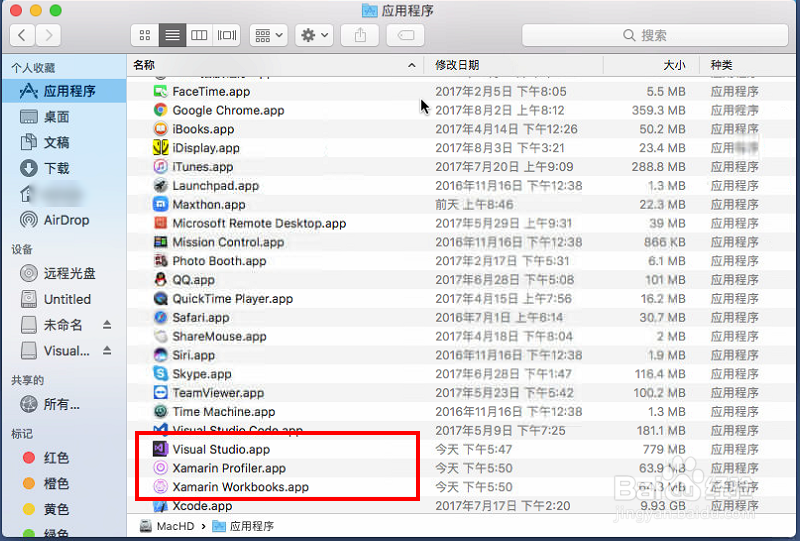Select the Photo Booth.app icon
The image size is (800, 541).
pos(160,261)
